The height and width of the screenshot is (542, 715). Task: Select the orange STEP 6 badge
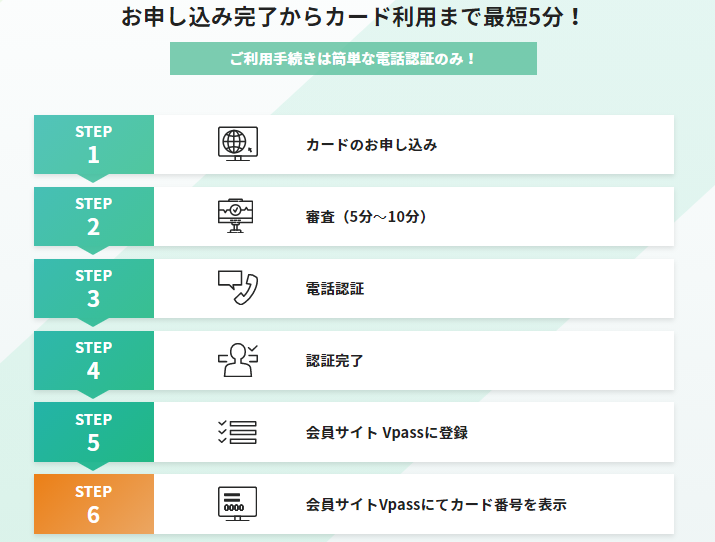94,504
